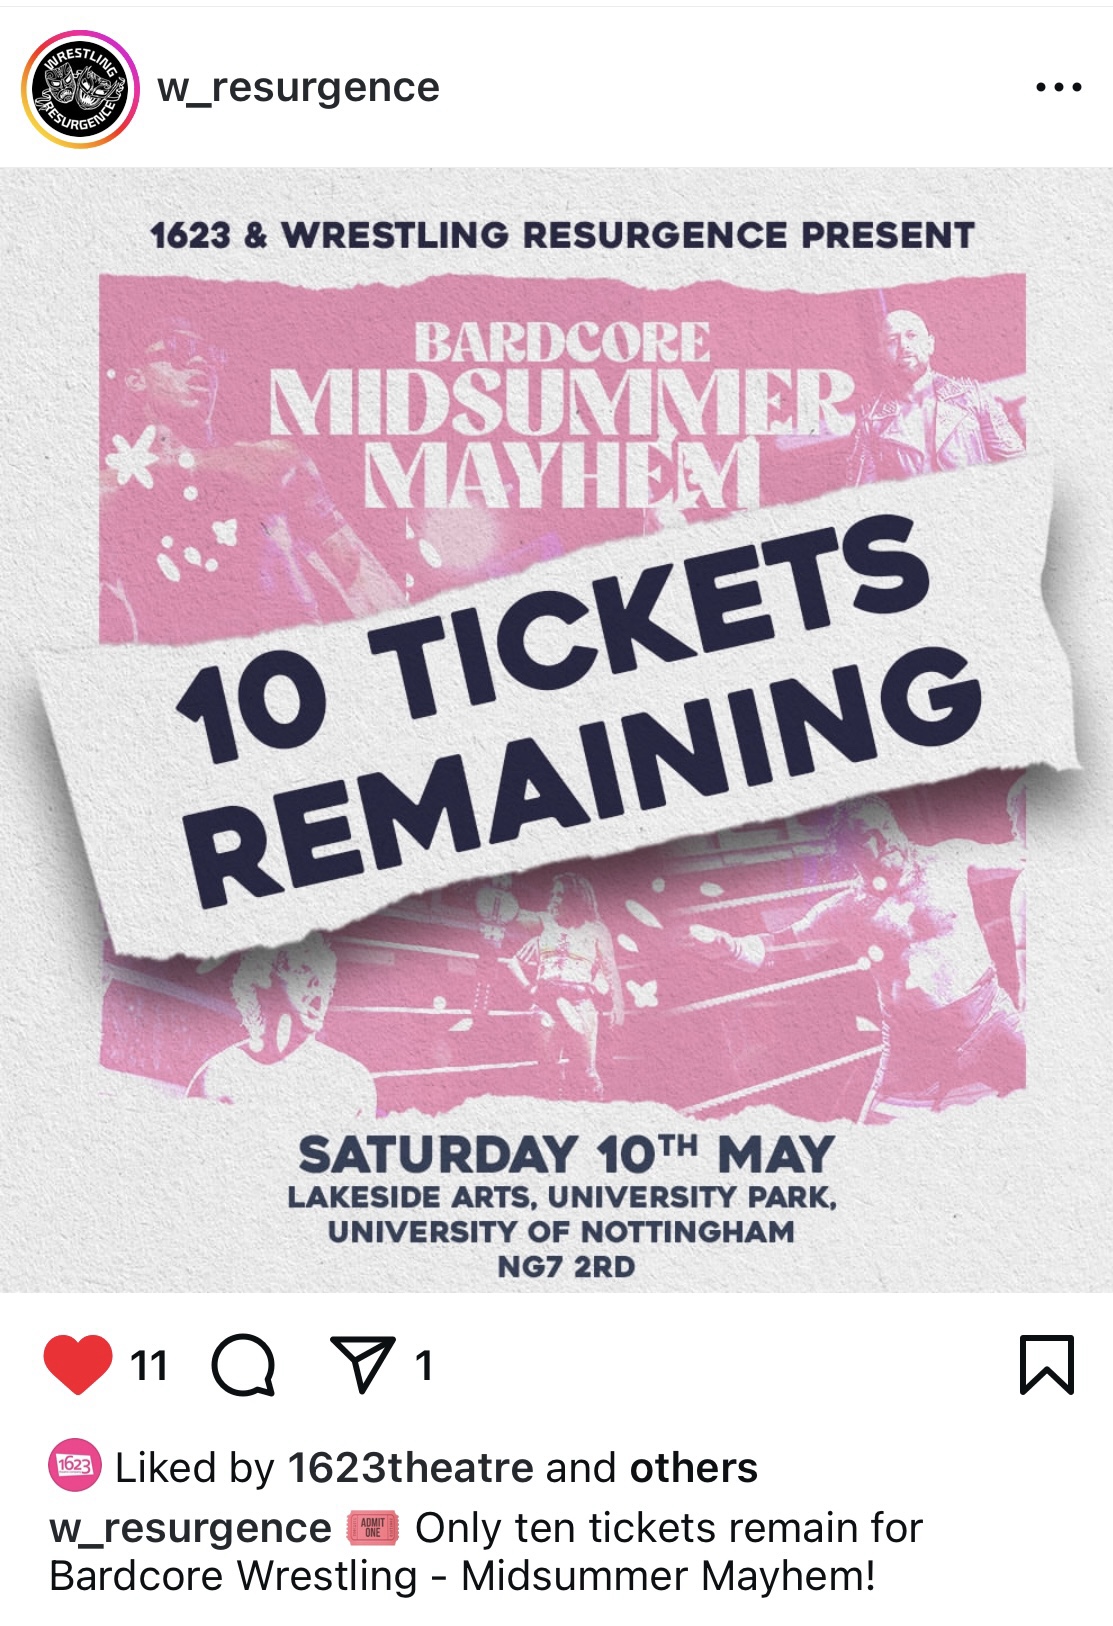Tap the 10 Tickets Remaining poster image
Viewport: 1113px width, 1626px height.
click(x=556, y=730)
